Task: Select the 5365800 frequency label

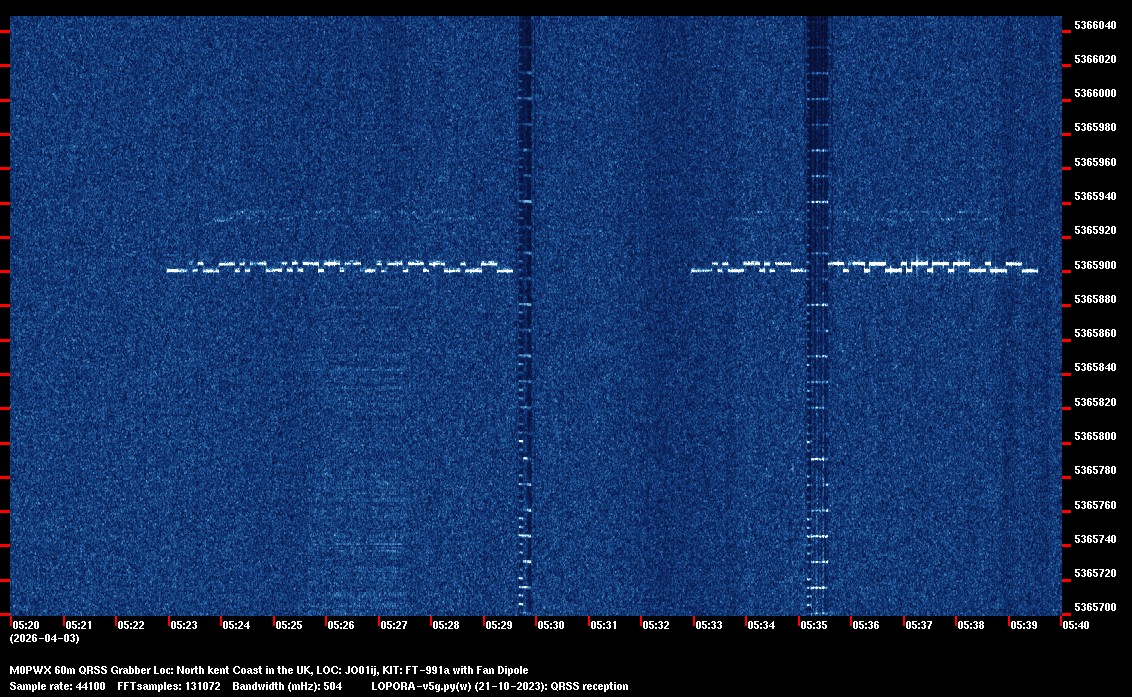Action: point(1095,436)
